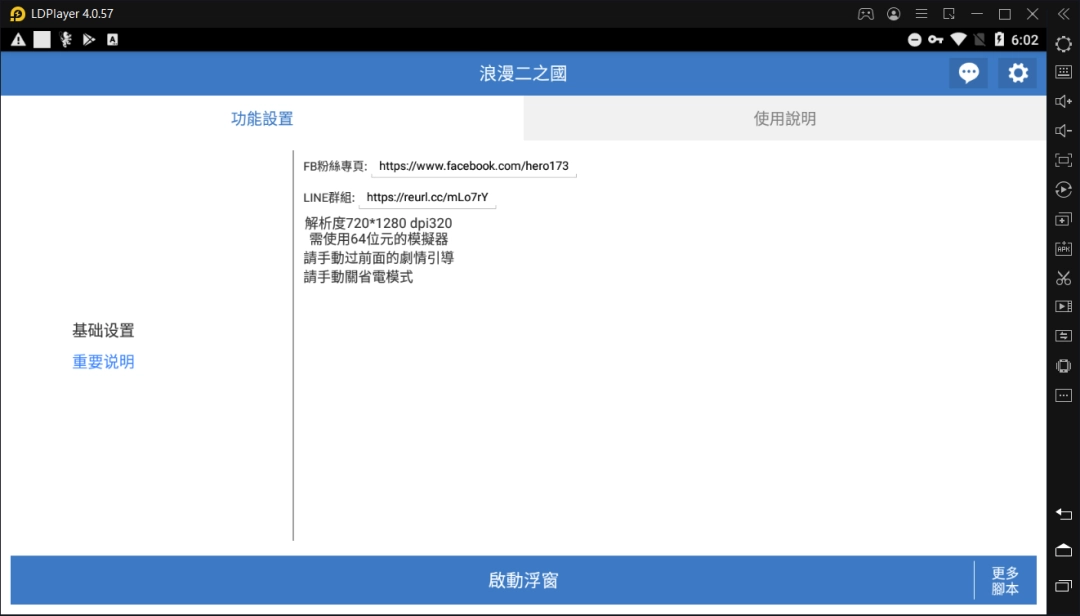The width and height of the screenshot is (1080, 616).
Task: Open the shared folder transfer icon
Action: (x=1063, y=336)
